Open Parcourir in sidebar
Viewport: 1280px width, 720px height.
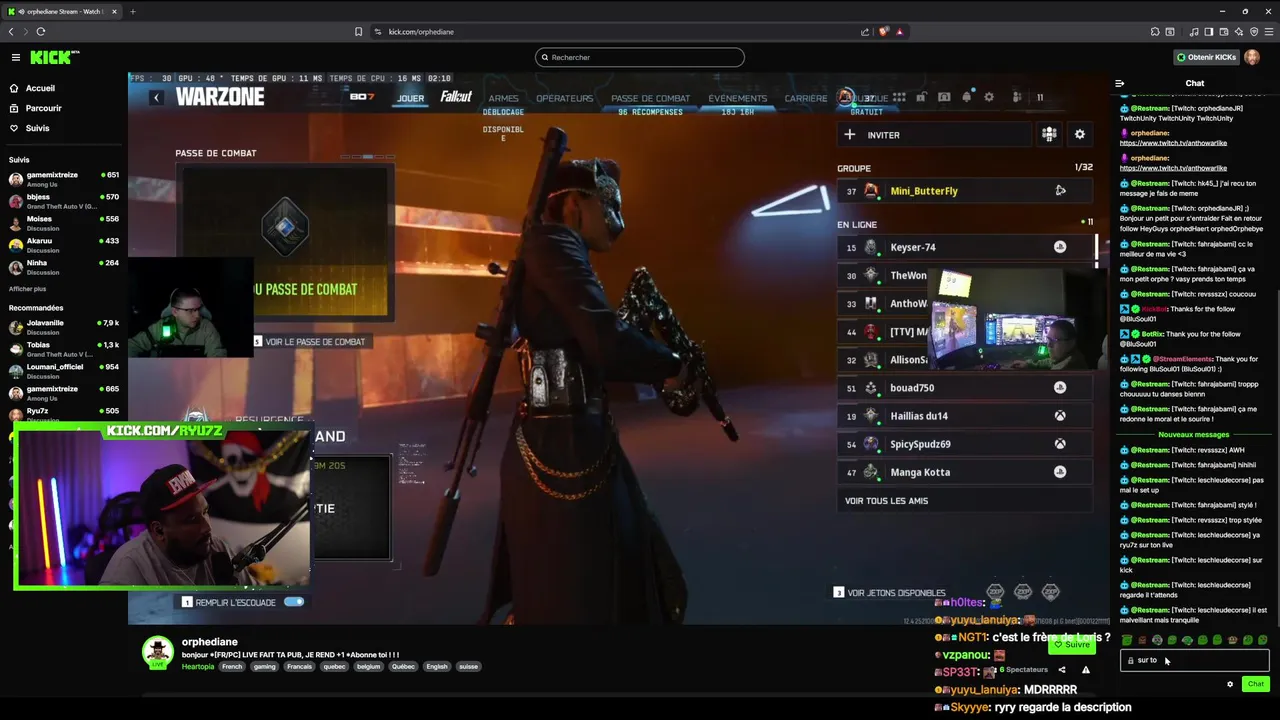click(43, 108)
